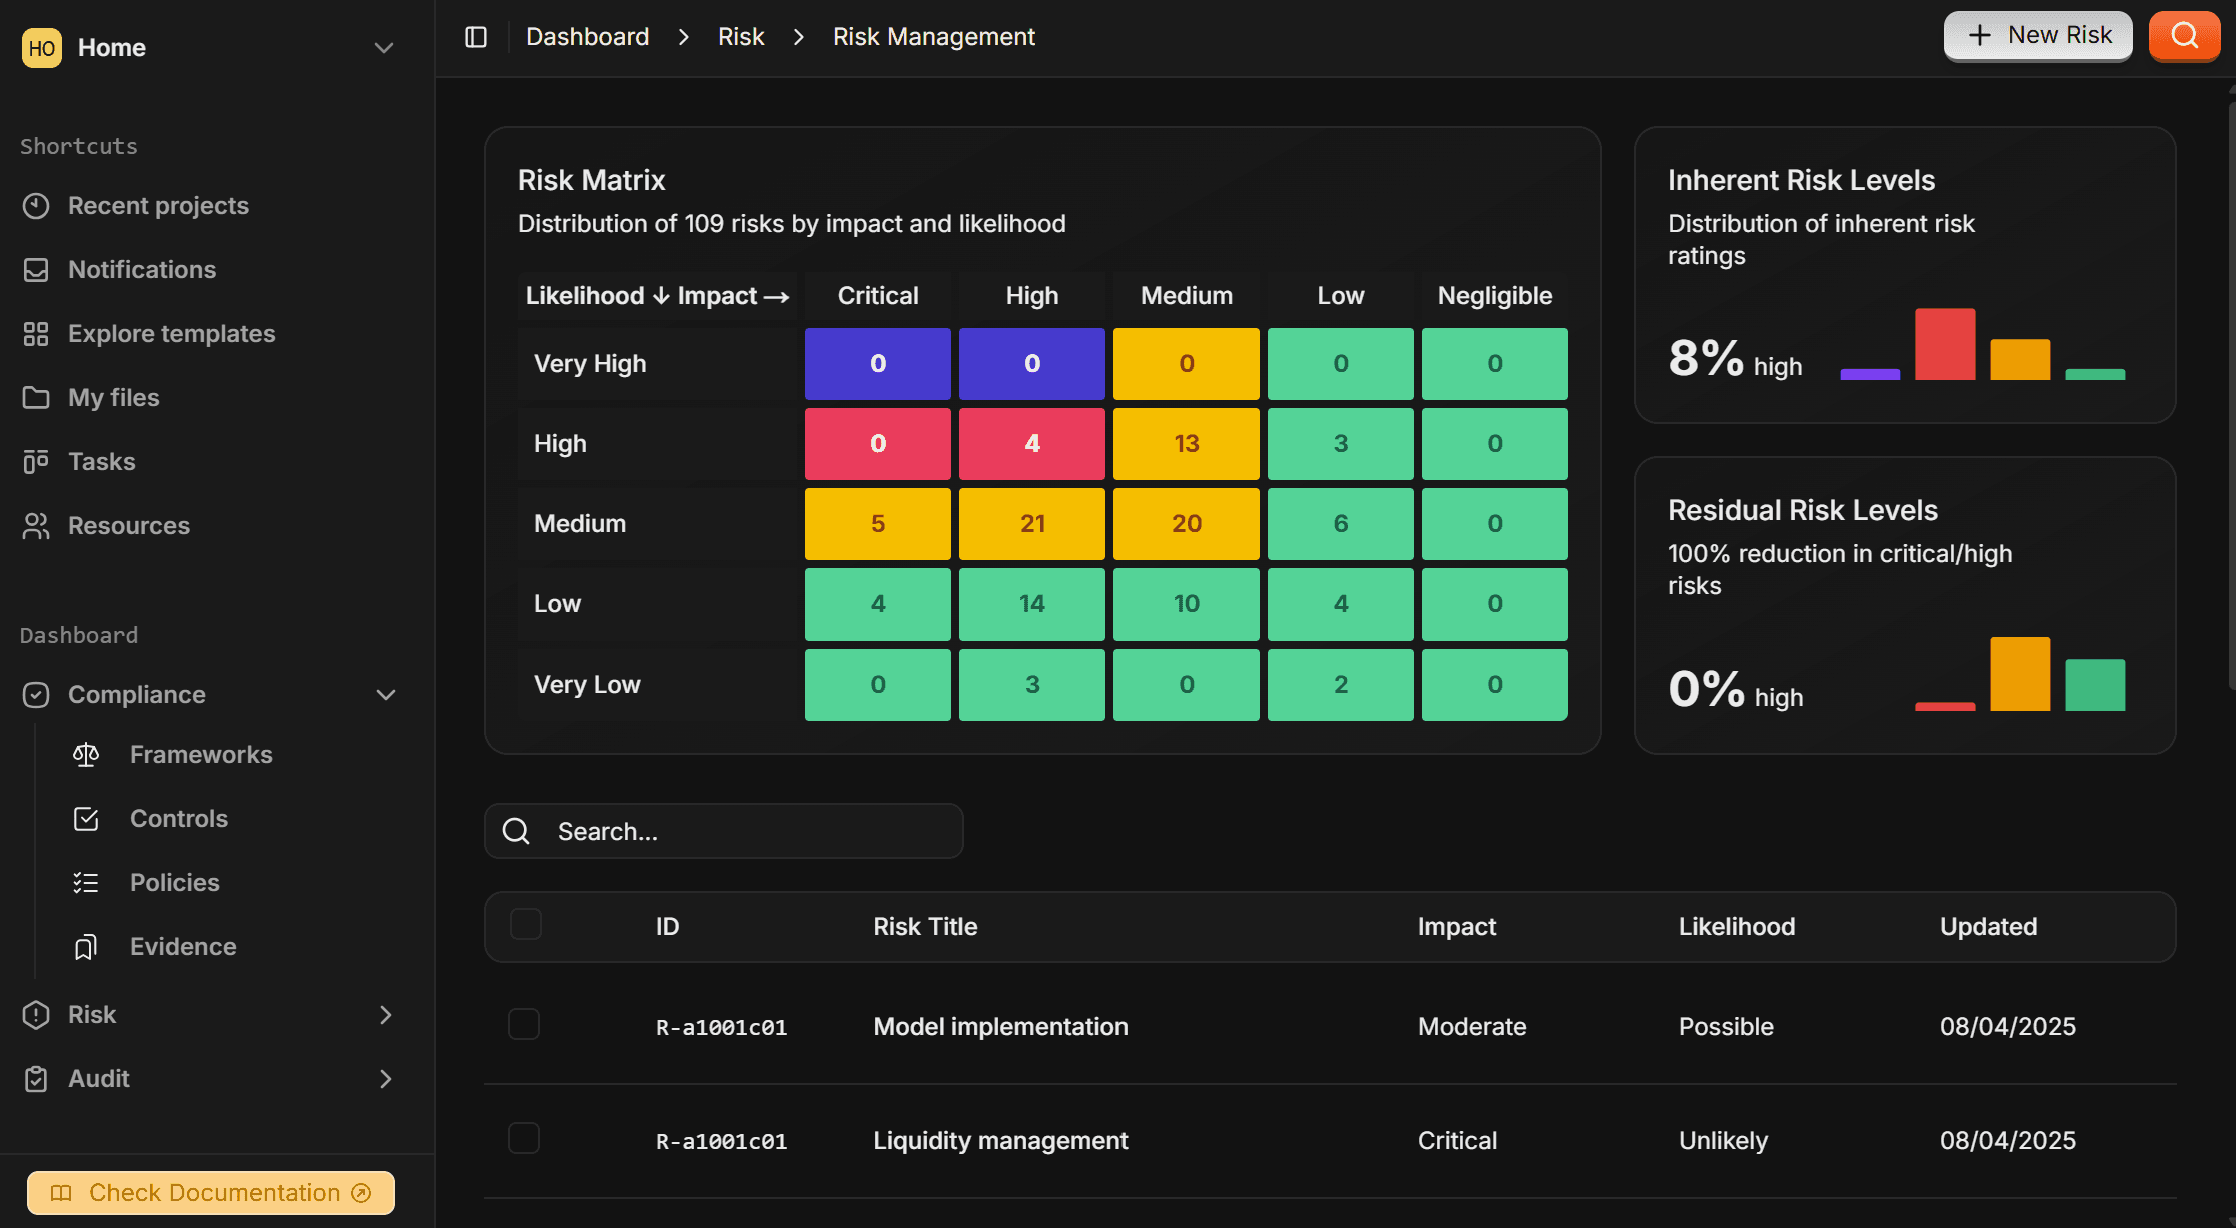Check the Liquidity management risk checkbox
Screen dimensions: 2236x1228
[523, 1138]
